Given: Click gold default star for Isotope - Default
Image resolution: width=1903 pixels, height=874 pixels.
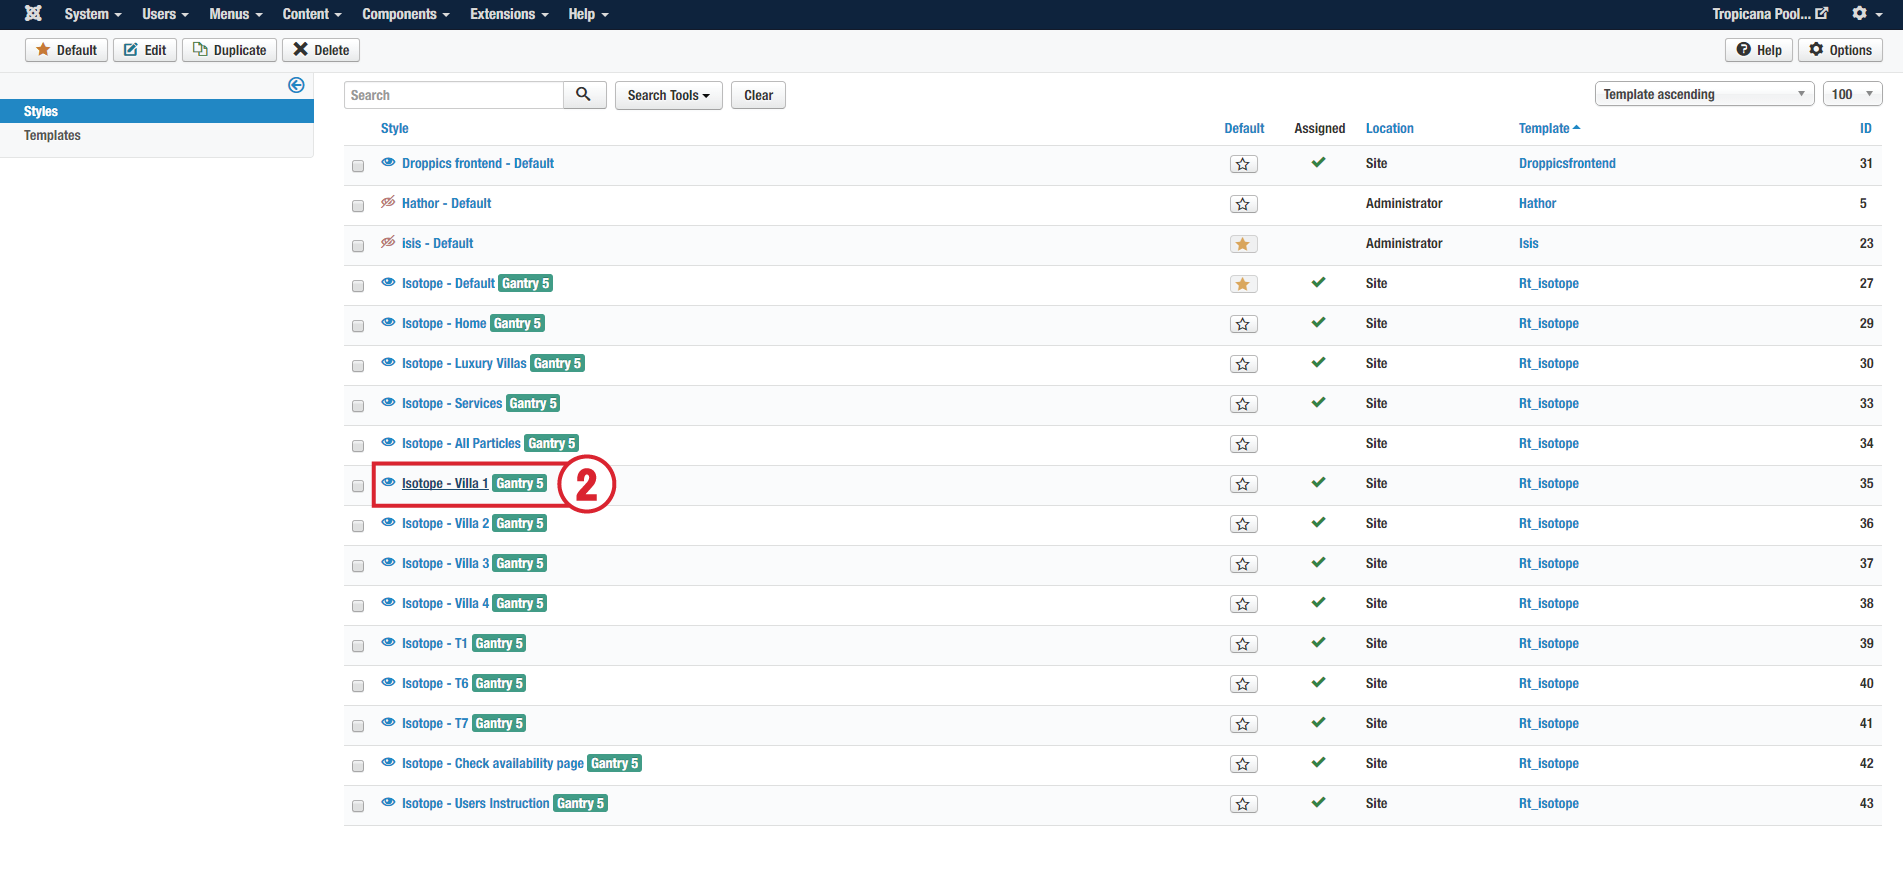Looking at the screenshot, I should click(1243, 284).
